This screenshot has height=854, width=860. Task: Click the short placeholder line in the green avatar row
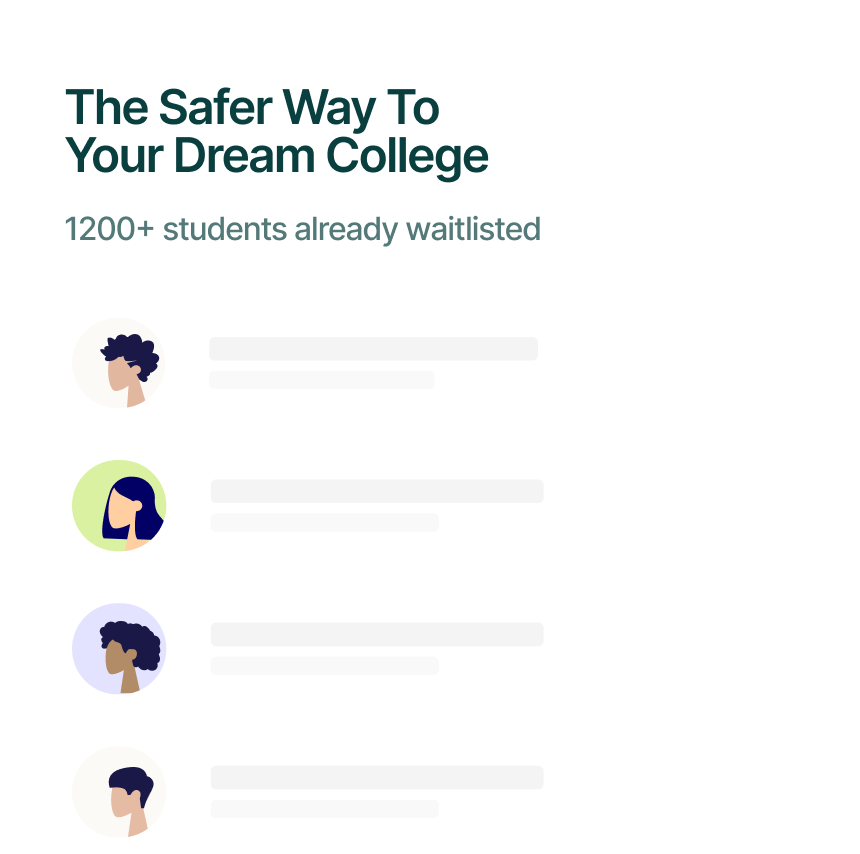coord(325,522)
